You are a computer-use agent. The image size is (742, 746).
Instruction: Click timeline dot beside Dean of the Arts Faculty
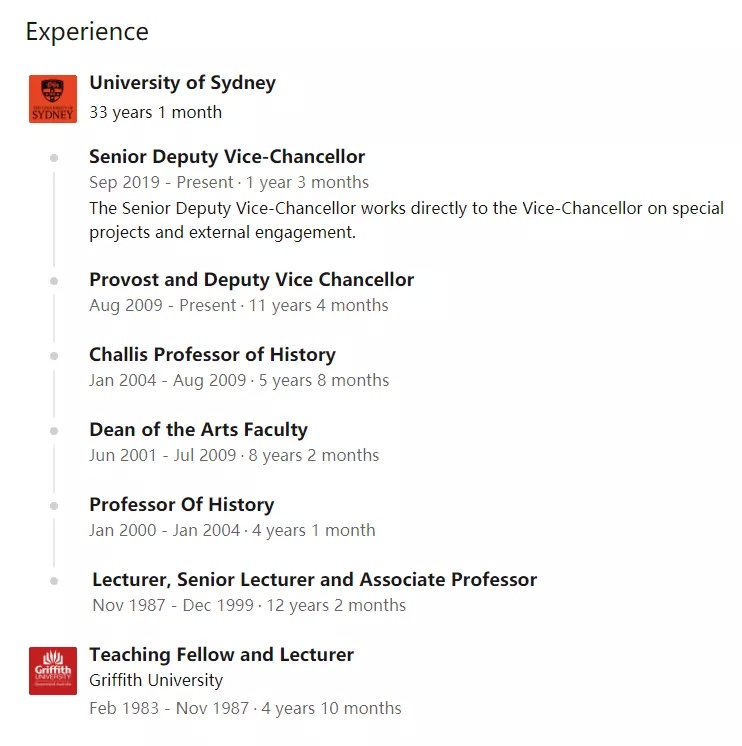pyautogui.click(x=54, y=431)
